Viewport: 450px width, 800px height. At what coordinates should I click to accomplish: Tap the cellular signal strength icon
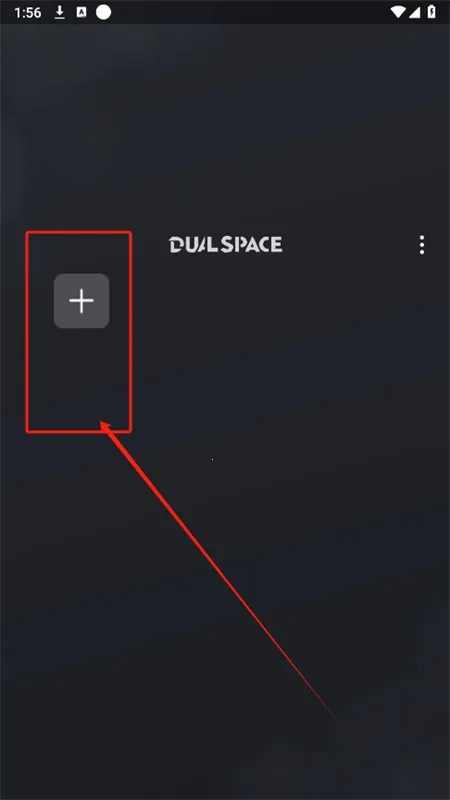click(414, 12)
